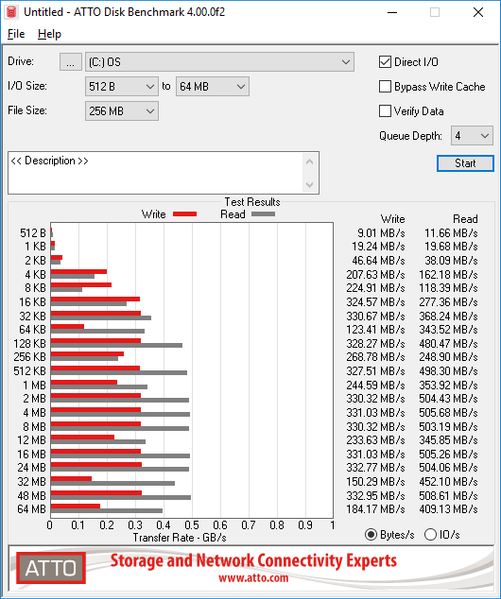Screen dimensions: 501x599
Task: Click the Write column header in results
Action: 392,219
